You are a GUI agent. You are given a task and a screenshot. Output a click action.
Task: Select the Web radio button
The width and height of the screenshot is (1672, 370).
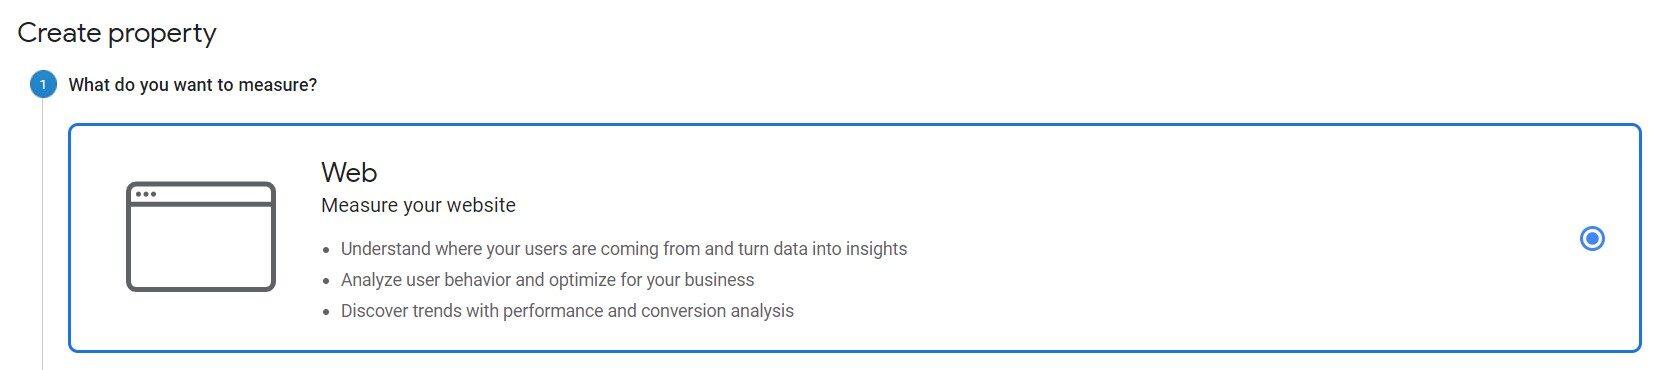click(1592, 238)
